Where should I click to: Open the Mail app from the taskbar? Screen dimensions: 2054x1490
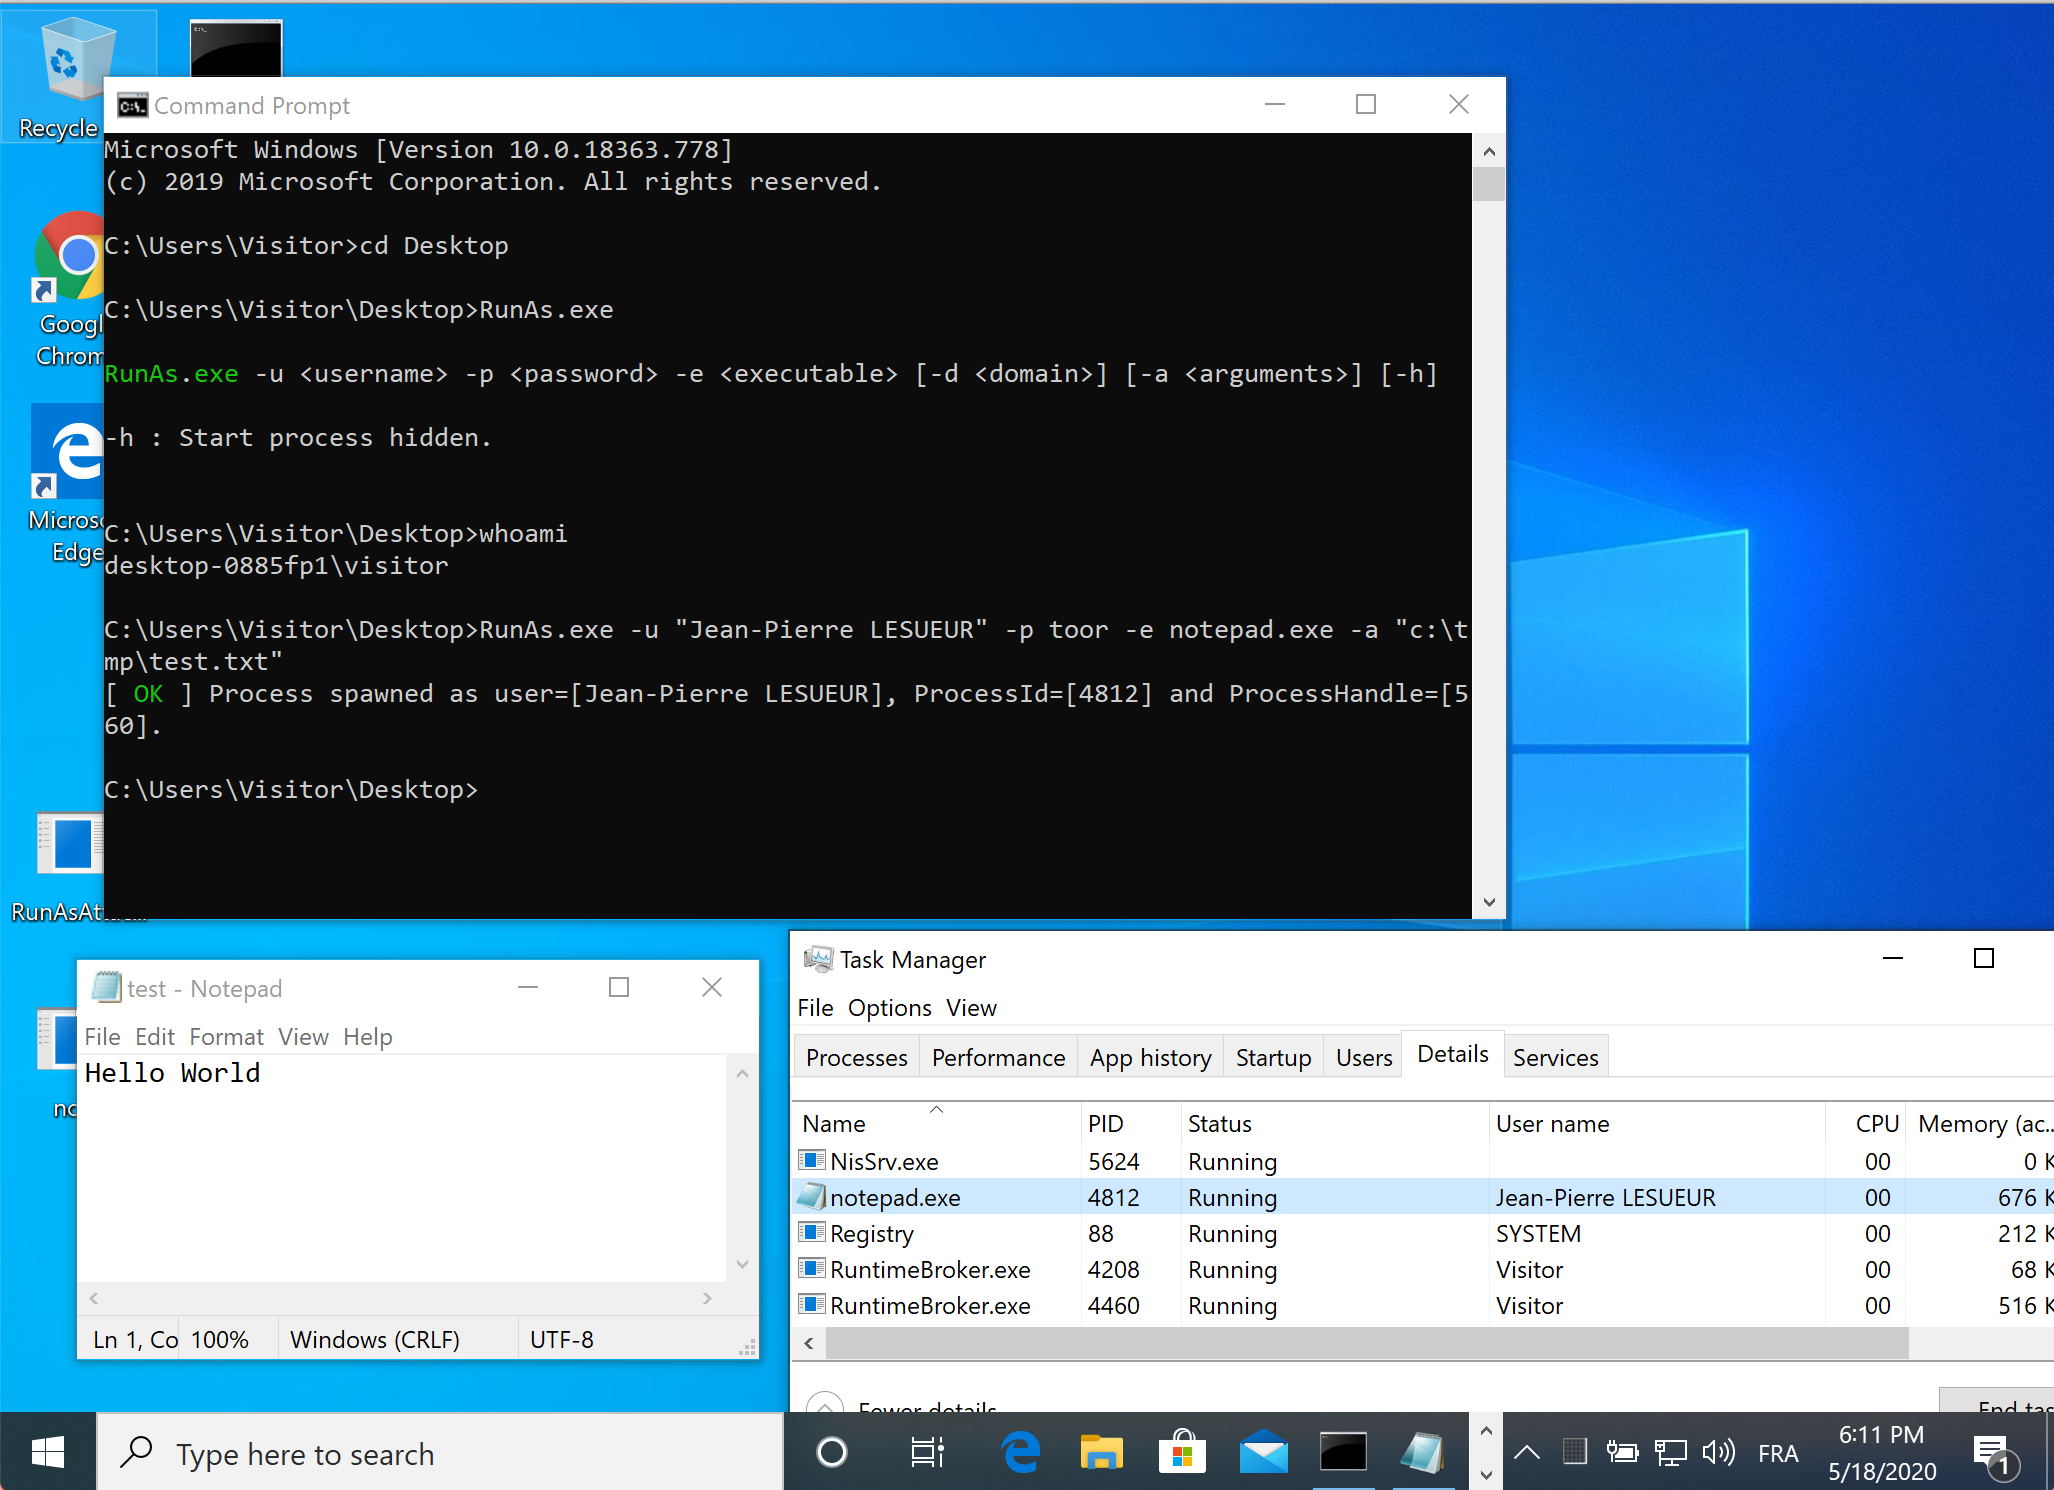[x=1263, y=1452]
